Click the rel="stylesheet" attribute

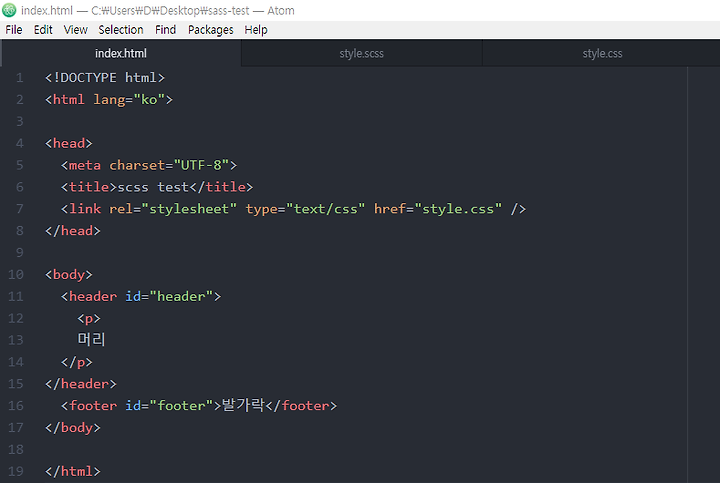pyautogui.click(x=173, y=209)
